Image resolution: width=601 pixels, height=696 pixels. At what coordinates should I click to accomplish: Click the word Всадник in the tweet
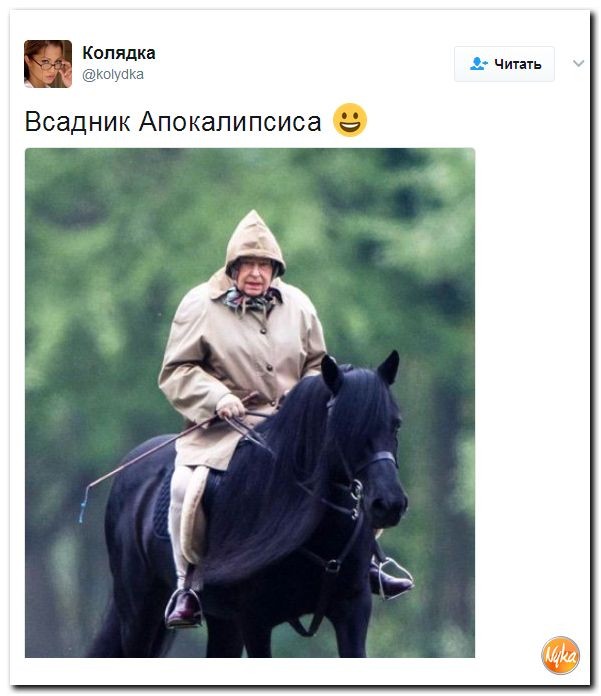click(78, 121)
